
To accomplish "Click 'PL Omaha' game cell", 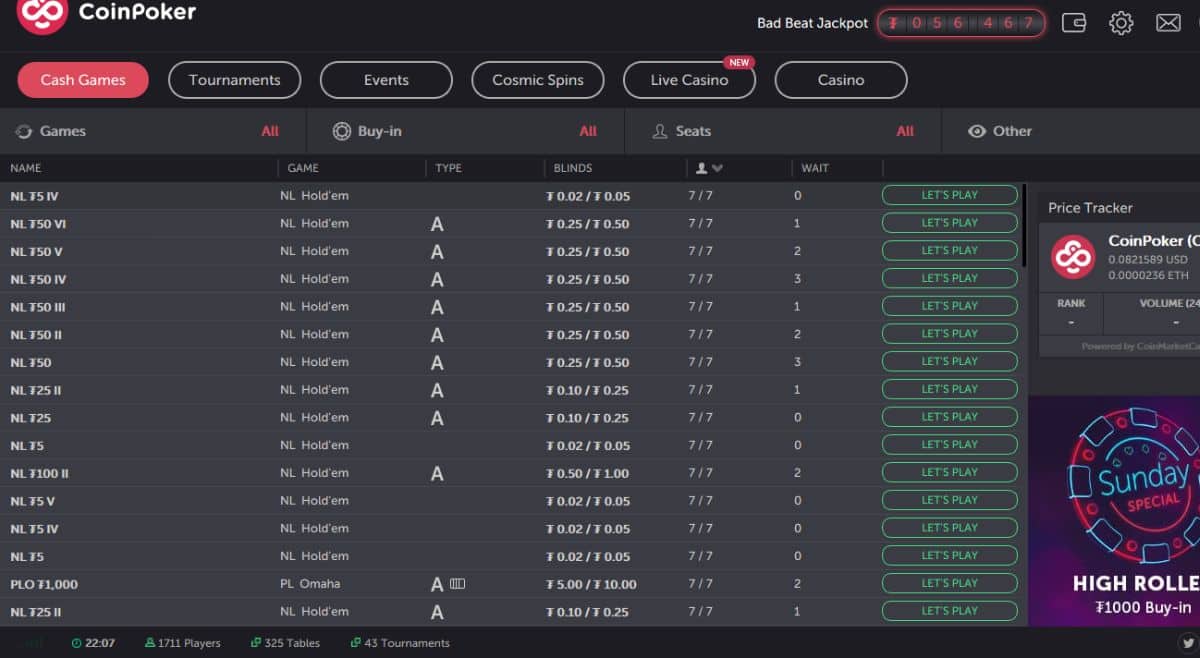I will [310, 584].
